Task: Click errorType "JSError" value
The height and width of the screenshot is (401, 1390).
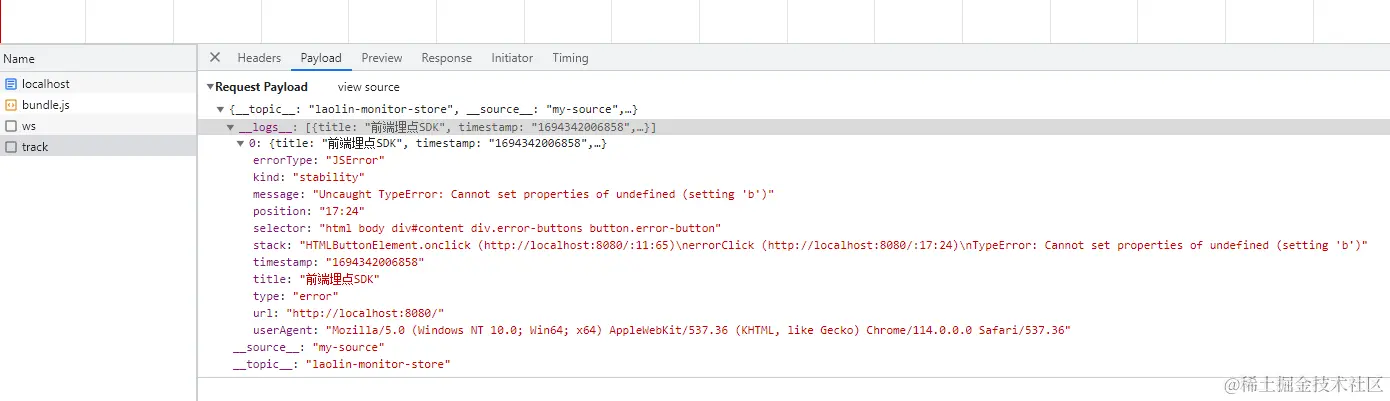Action: click(355, 160)
